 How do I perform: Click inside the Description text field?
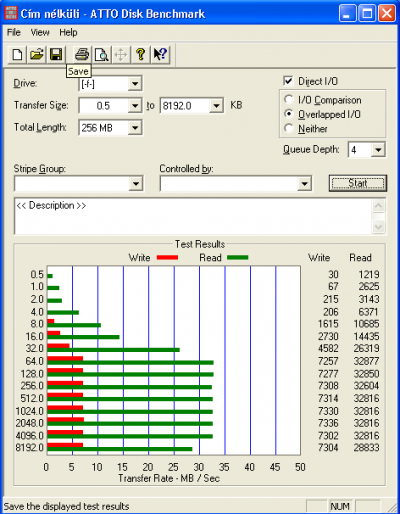pyautogui.click(x=193, y=216)
